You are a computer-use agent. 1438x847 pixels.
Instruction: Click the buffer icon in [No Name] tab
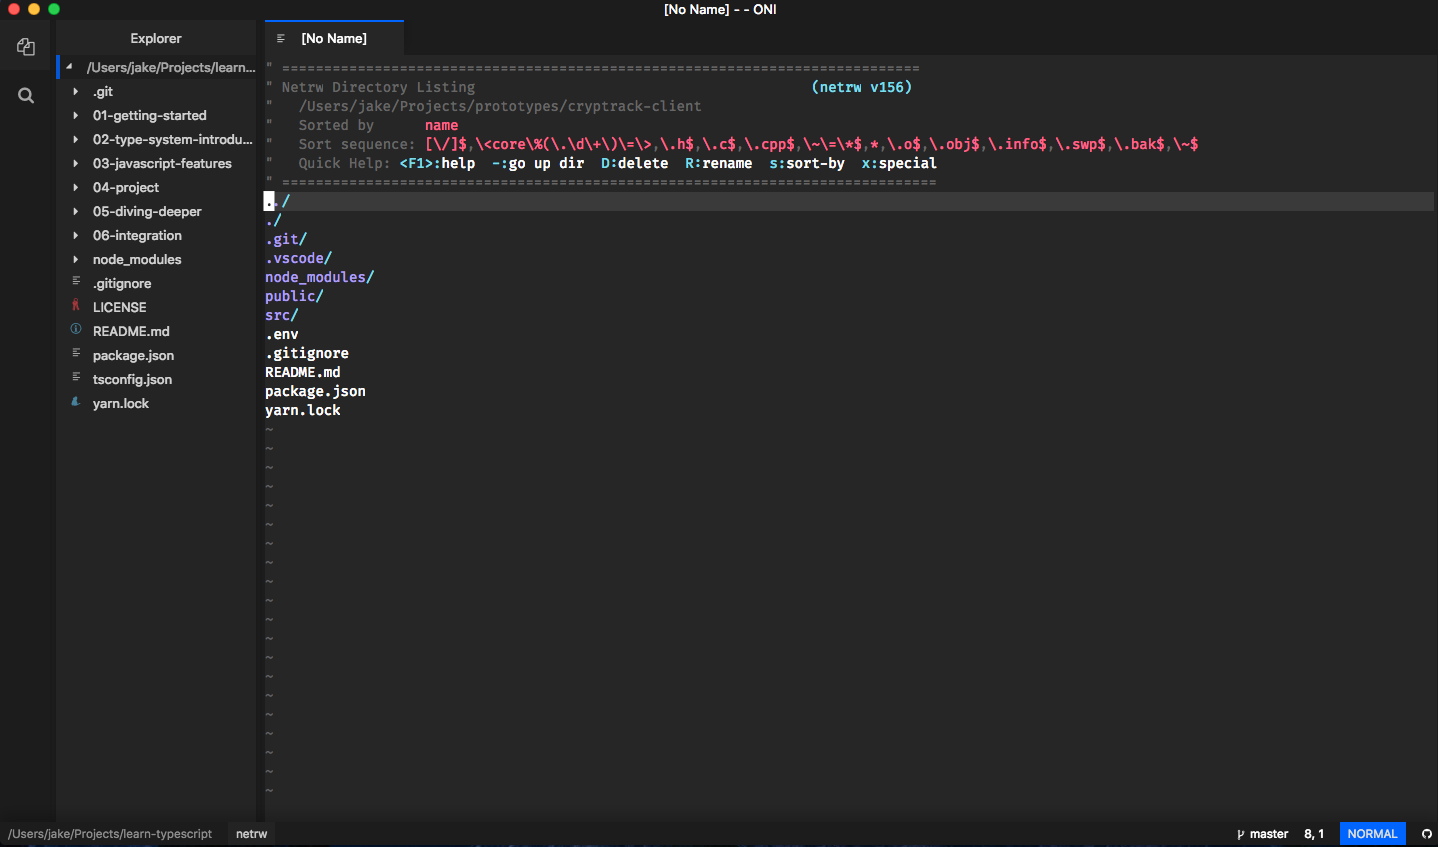(x=281, y=38)
